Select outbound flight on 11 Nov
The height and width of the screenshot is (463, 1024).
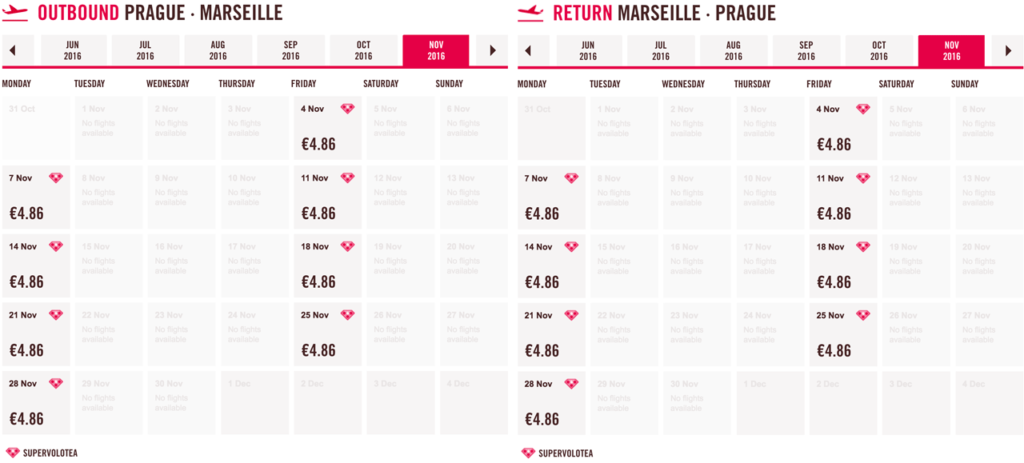tap(327, 197)
